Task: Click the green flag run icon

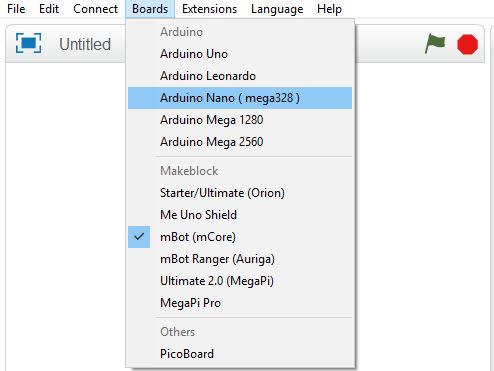Action: 435,44
